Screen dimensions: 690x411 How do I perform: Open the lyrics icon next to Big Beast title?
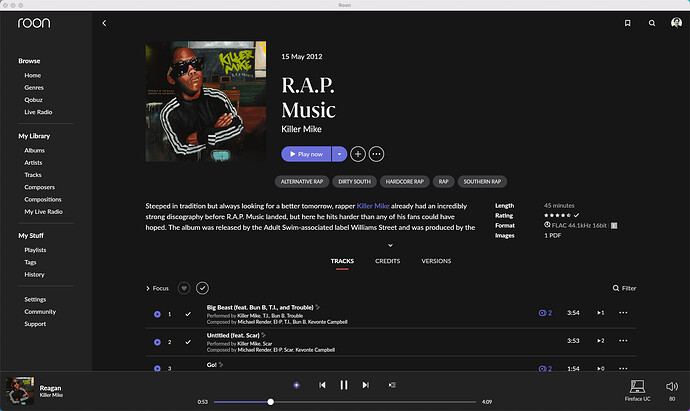(317, 307)
